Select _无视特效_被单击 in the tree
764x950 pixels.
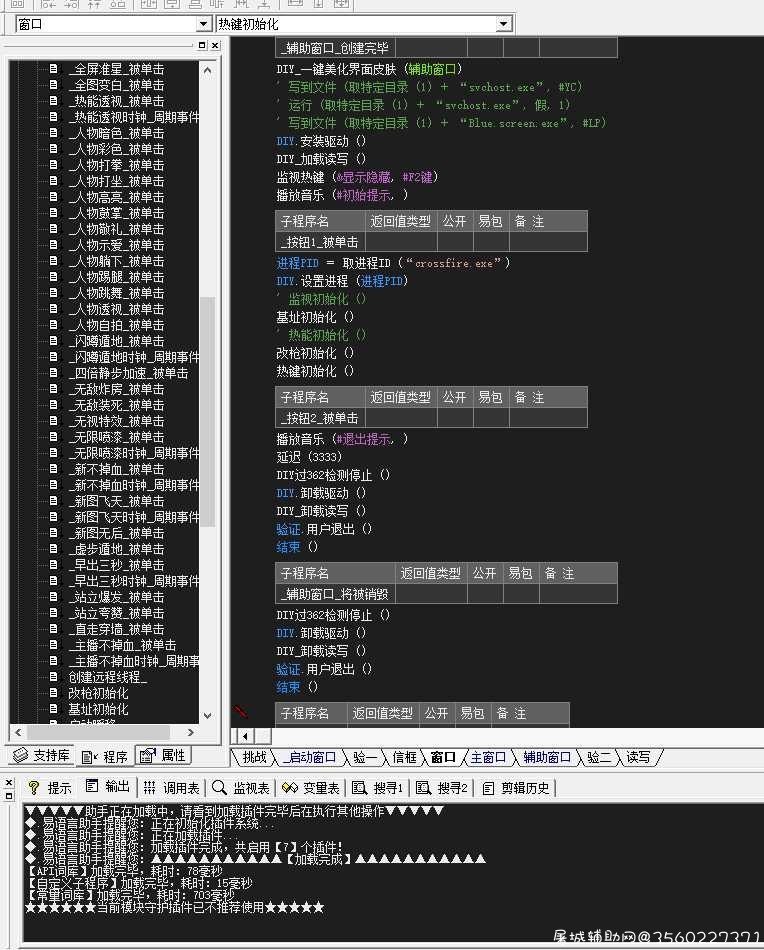tap(116, 421)
